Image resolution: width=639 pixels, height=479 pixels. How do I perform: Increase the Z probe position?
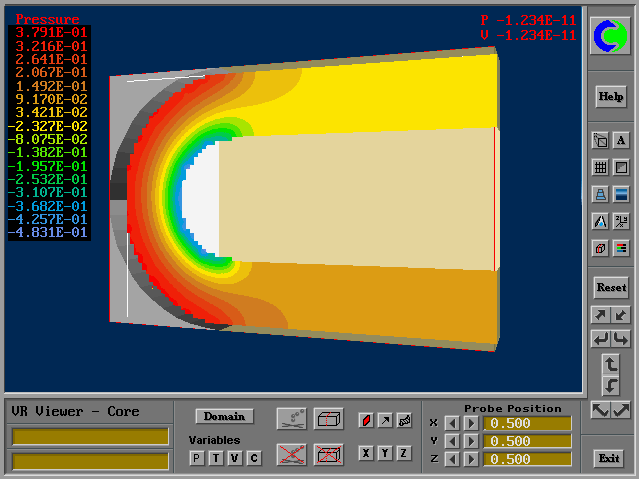[470, 459]
